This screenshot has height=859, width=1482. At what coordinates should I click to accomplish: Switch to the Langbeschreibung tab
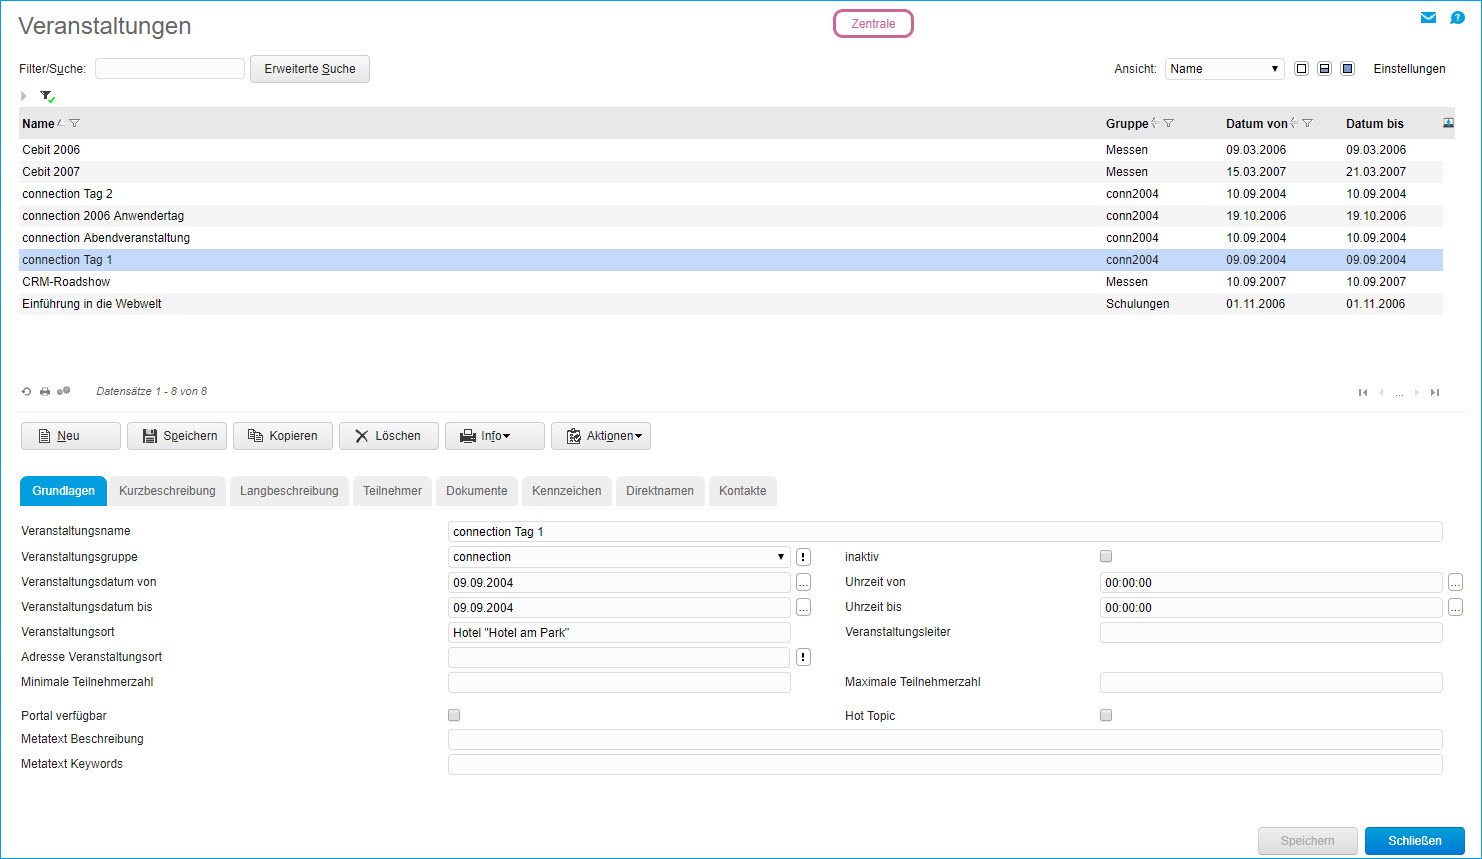click(x=289, y=491)
